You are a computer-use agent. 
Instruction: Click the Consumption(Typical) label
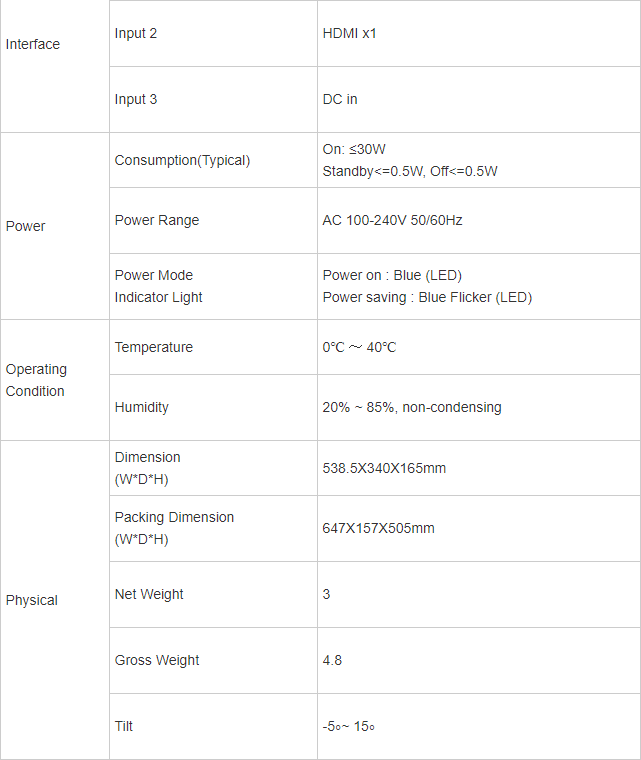point(182,160)
